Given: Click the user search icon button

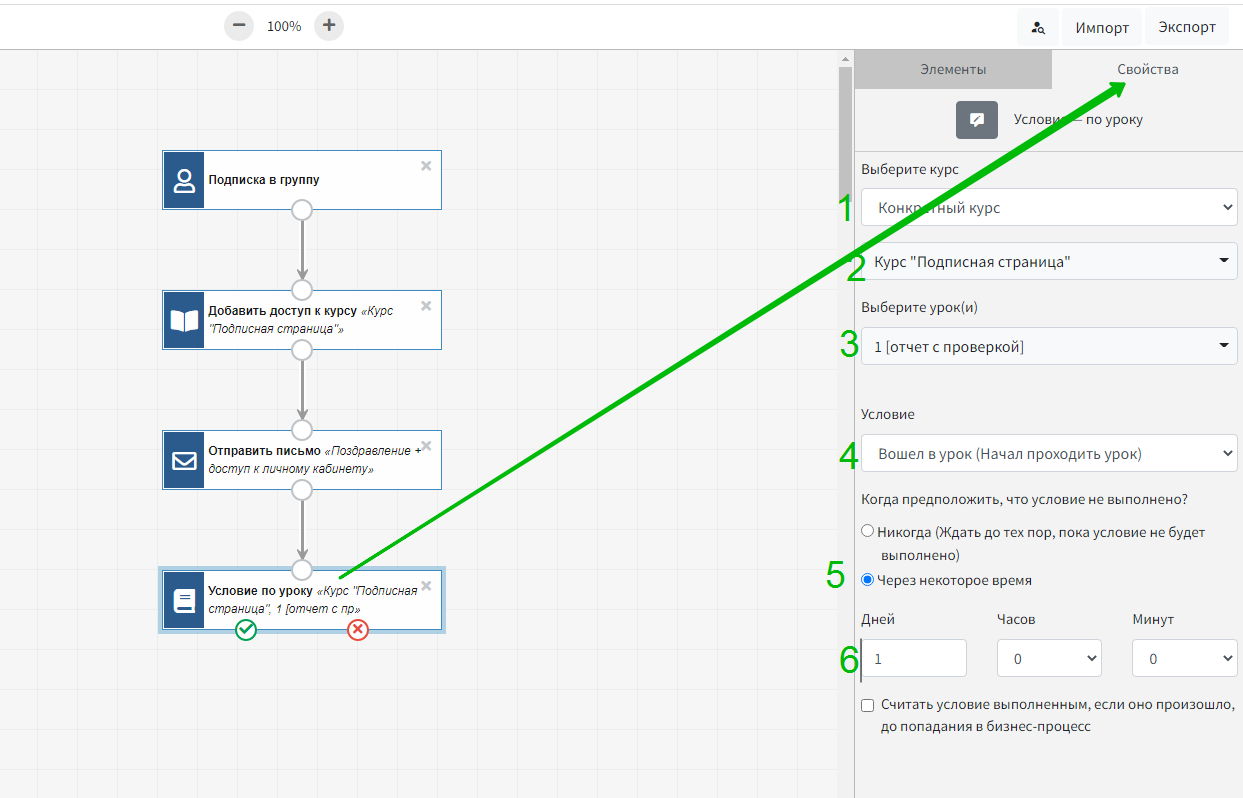Looking at the screenshot, I should tap(1038, 28).
